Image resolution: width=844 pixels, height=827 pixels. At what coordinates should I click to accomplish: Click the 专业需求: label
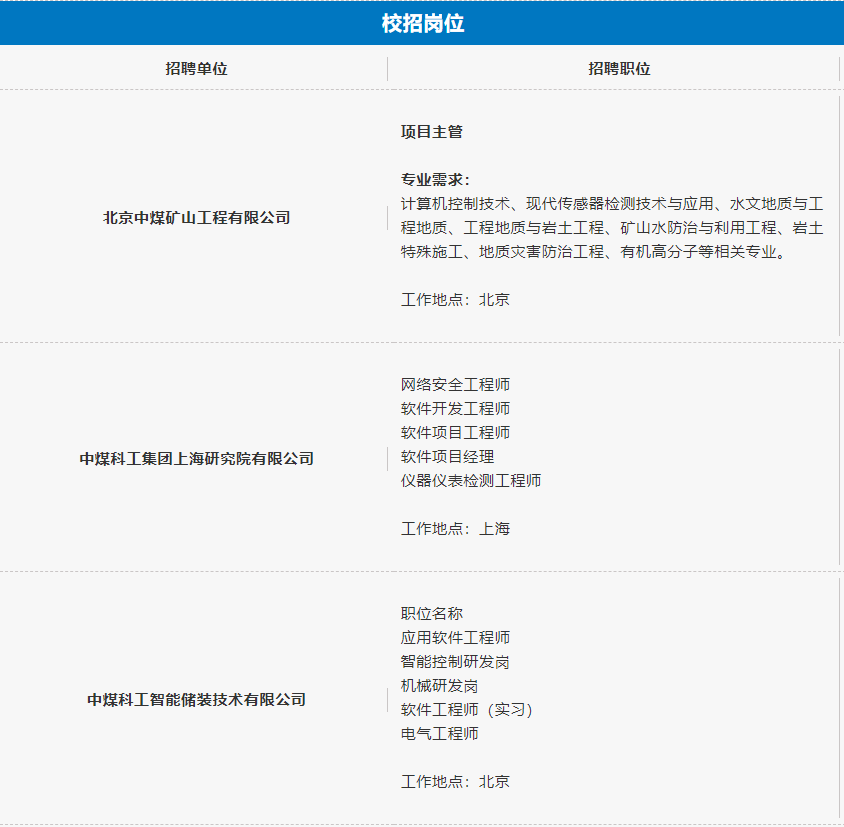pyautogui.click(x=435, y=179)
